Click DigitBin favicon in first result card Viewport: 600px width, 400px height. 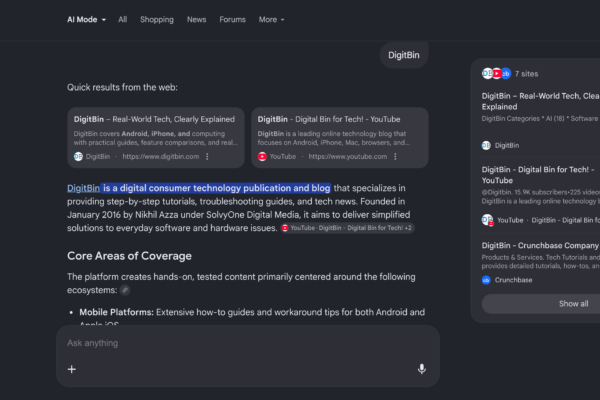pyautogui.click(x=78, y=157)
